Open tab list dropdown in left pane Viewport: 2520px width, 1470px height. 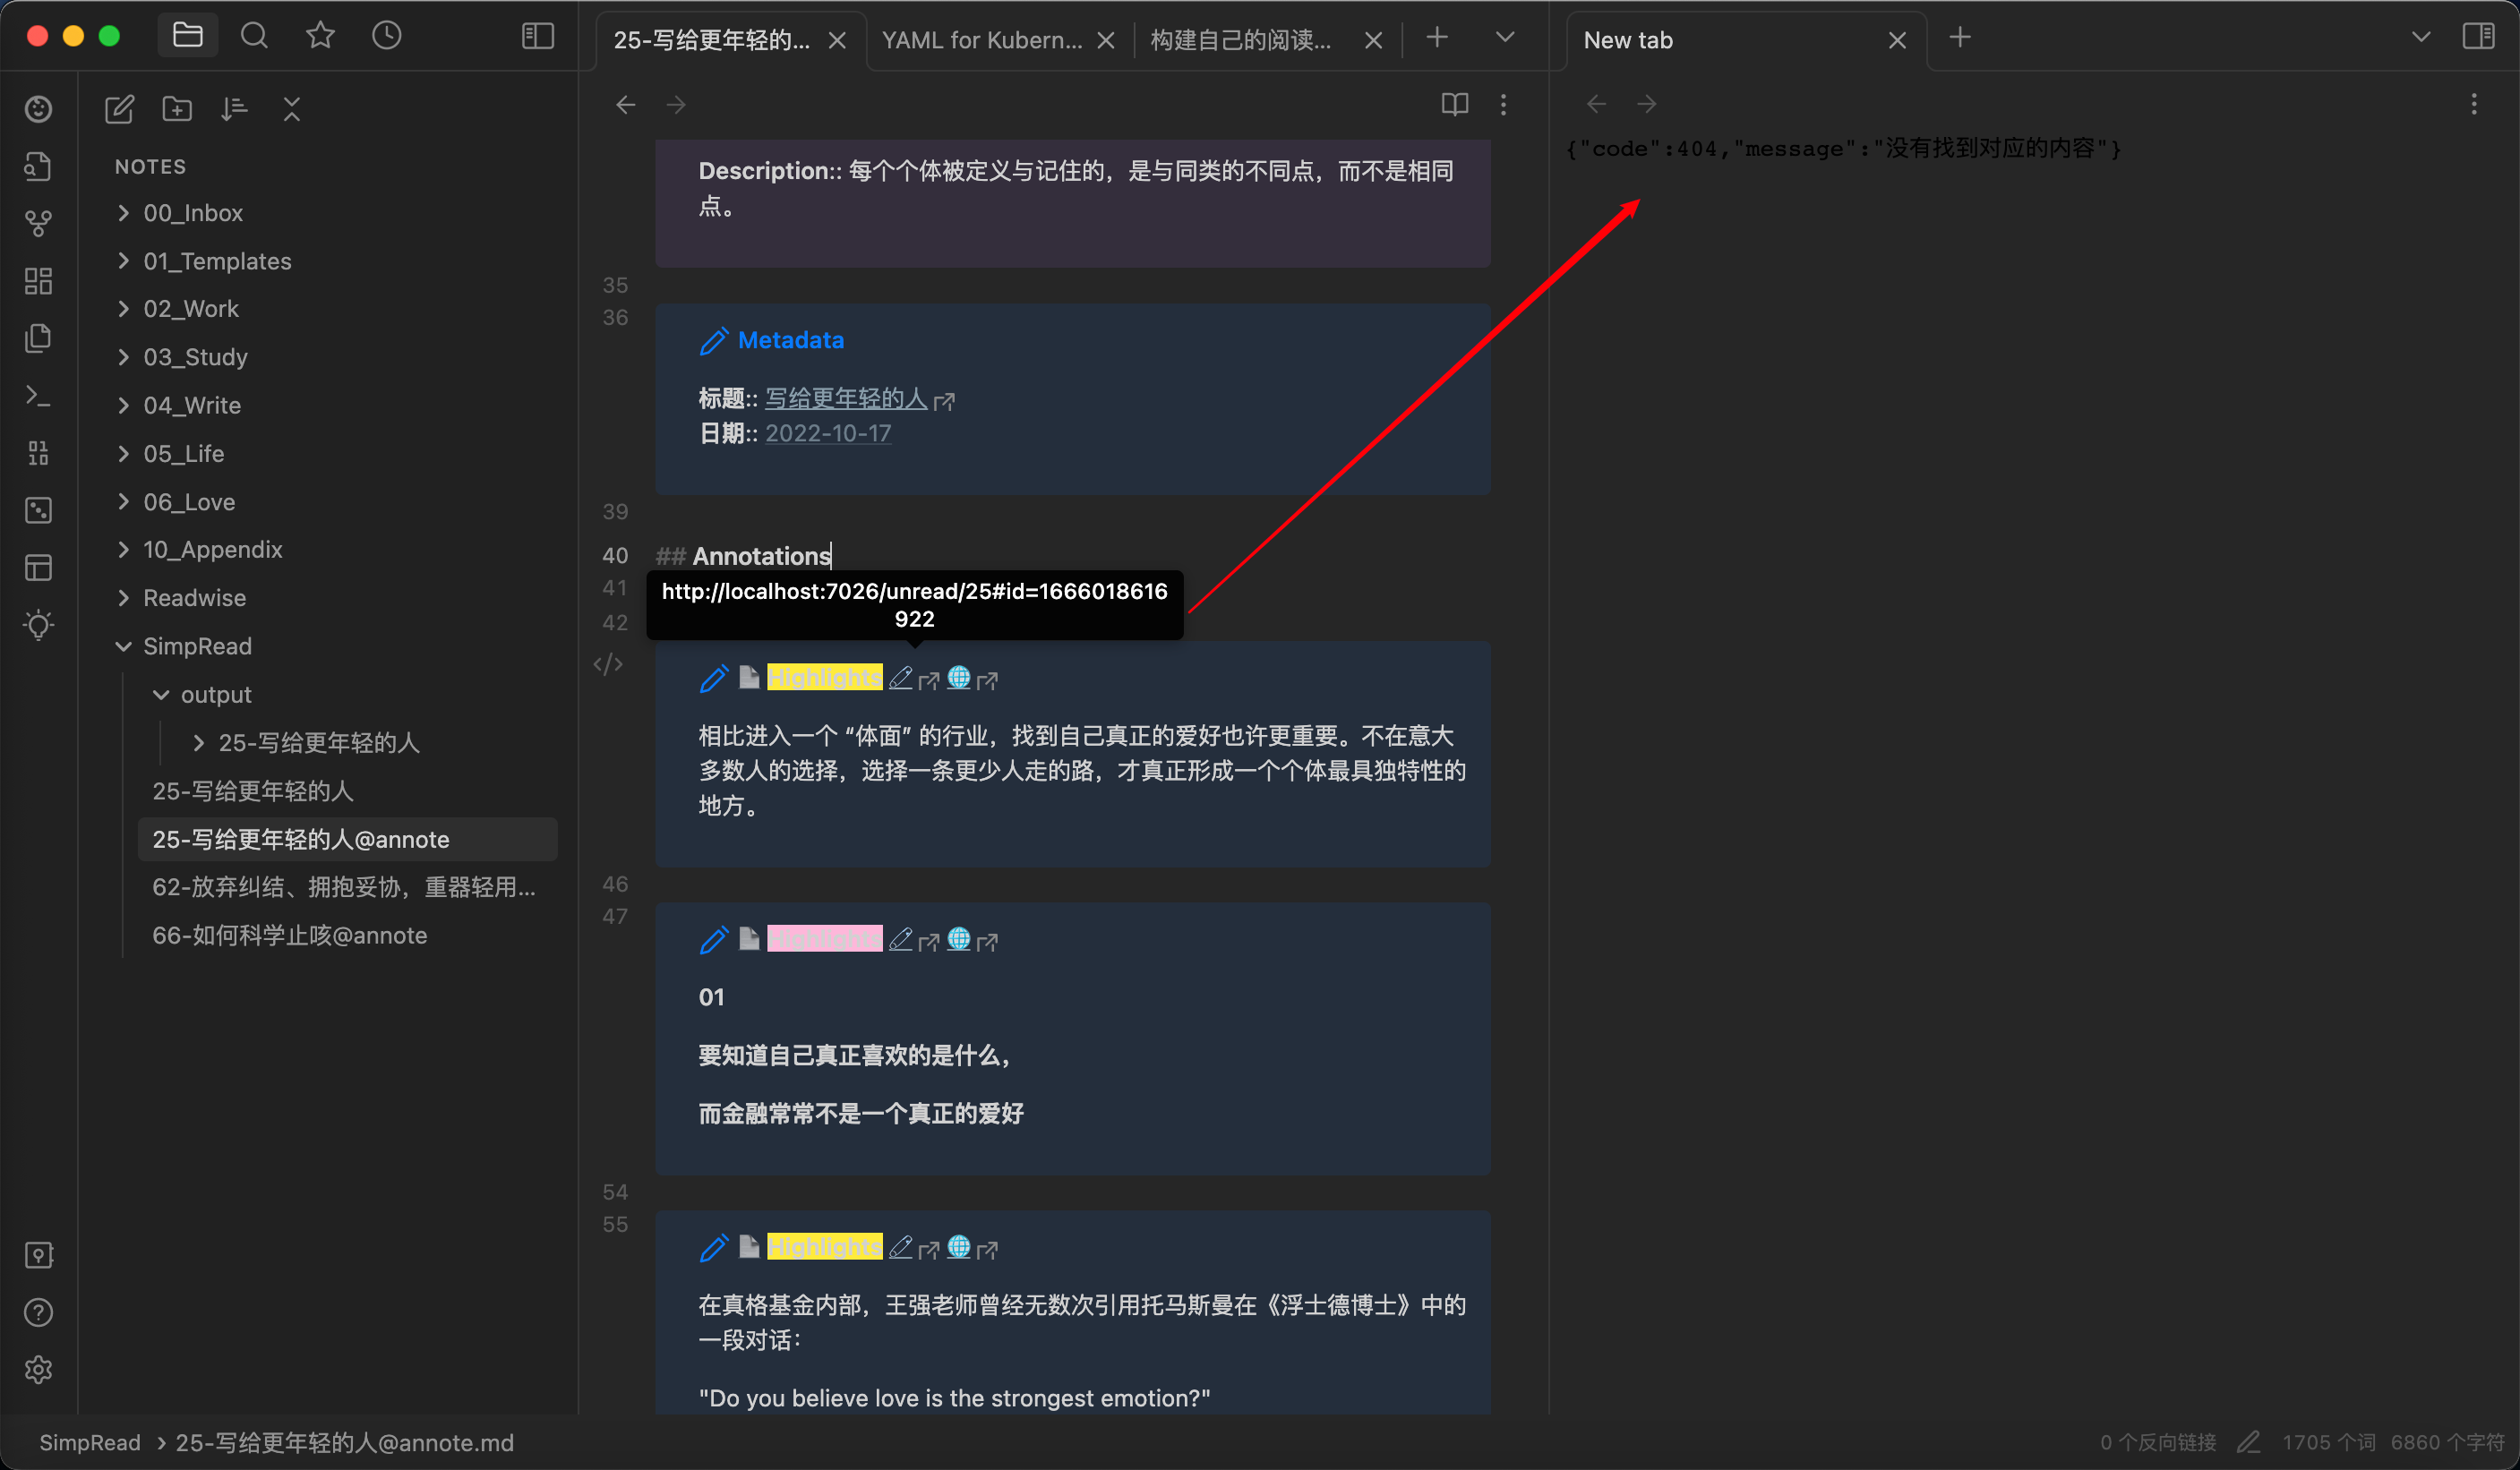[1505, 38]
